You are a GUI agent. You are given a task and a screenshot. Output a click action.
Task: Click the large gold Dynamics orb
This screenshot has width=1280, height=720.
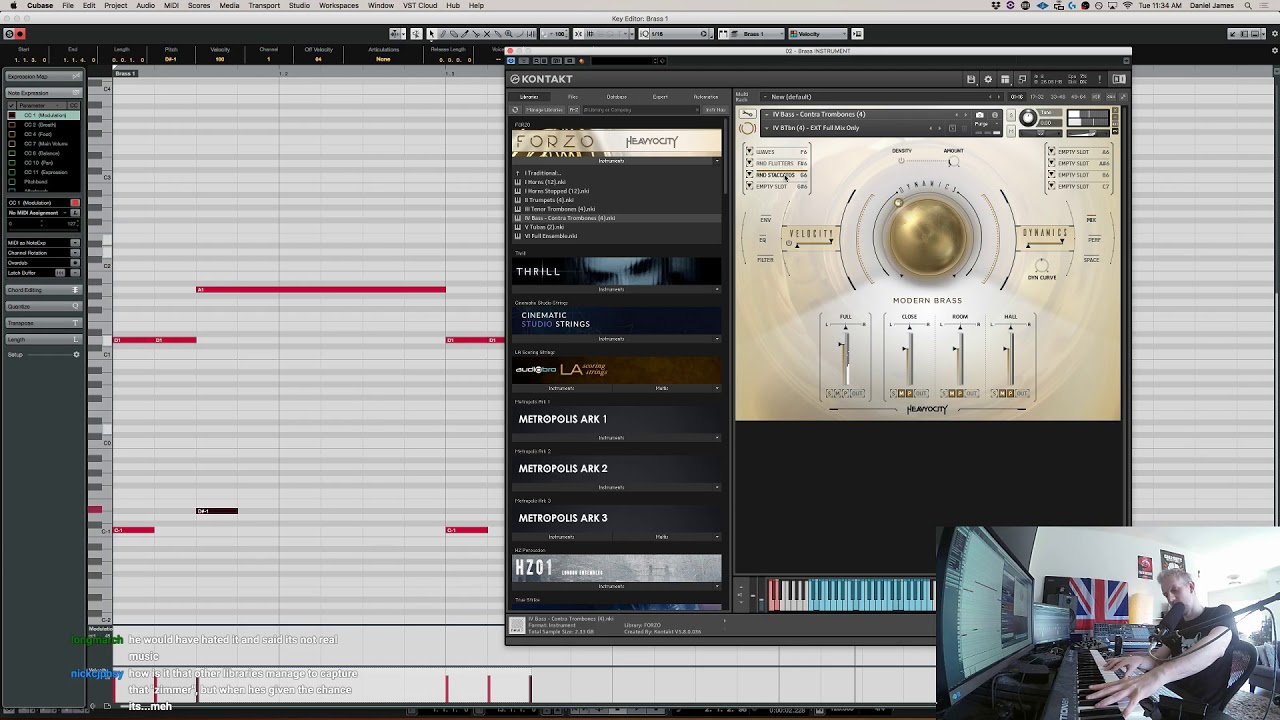click(x=928, y=236)
